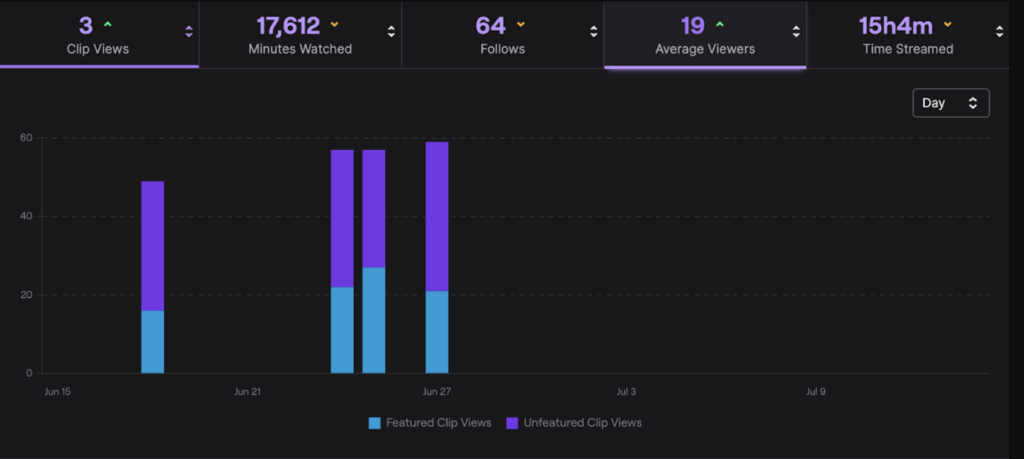This screenshot has width=1024, height=459.
Task: Expand the Day granularity dropdown
Action: click(950, 103)
